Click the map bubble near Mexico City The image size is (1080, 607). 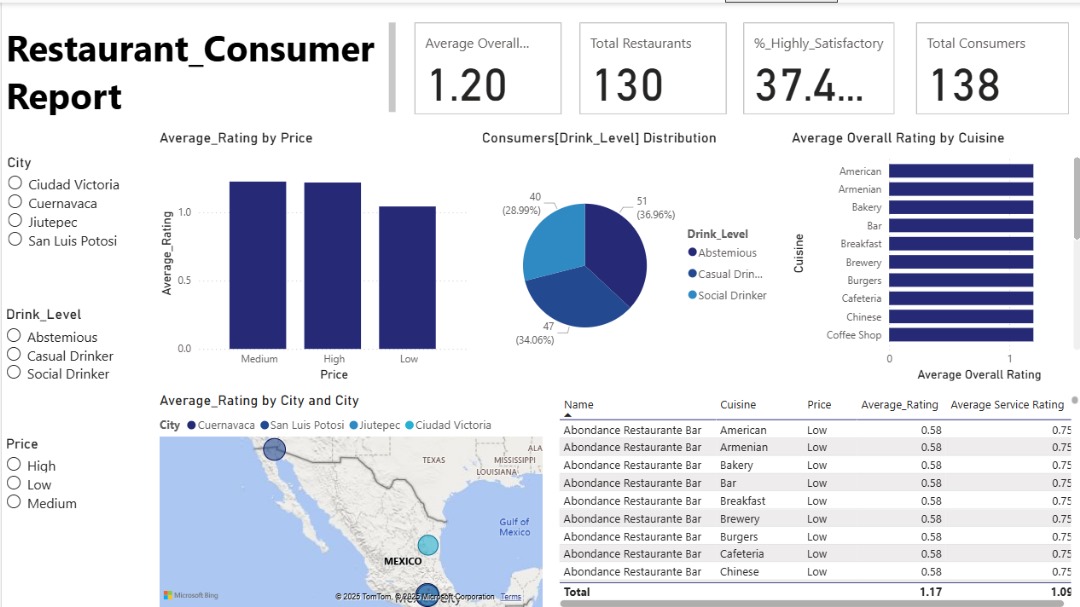[x=427, y=594]
